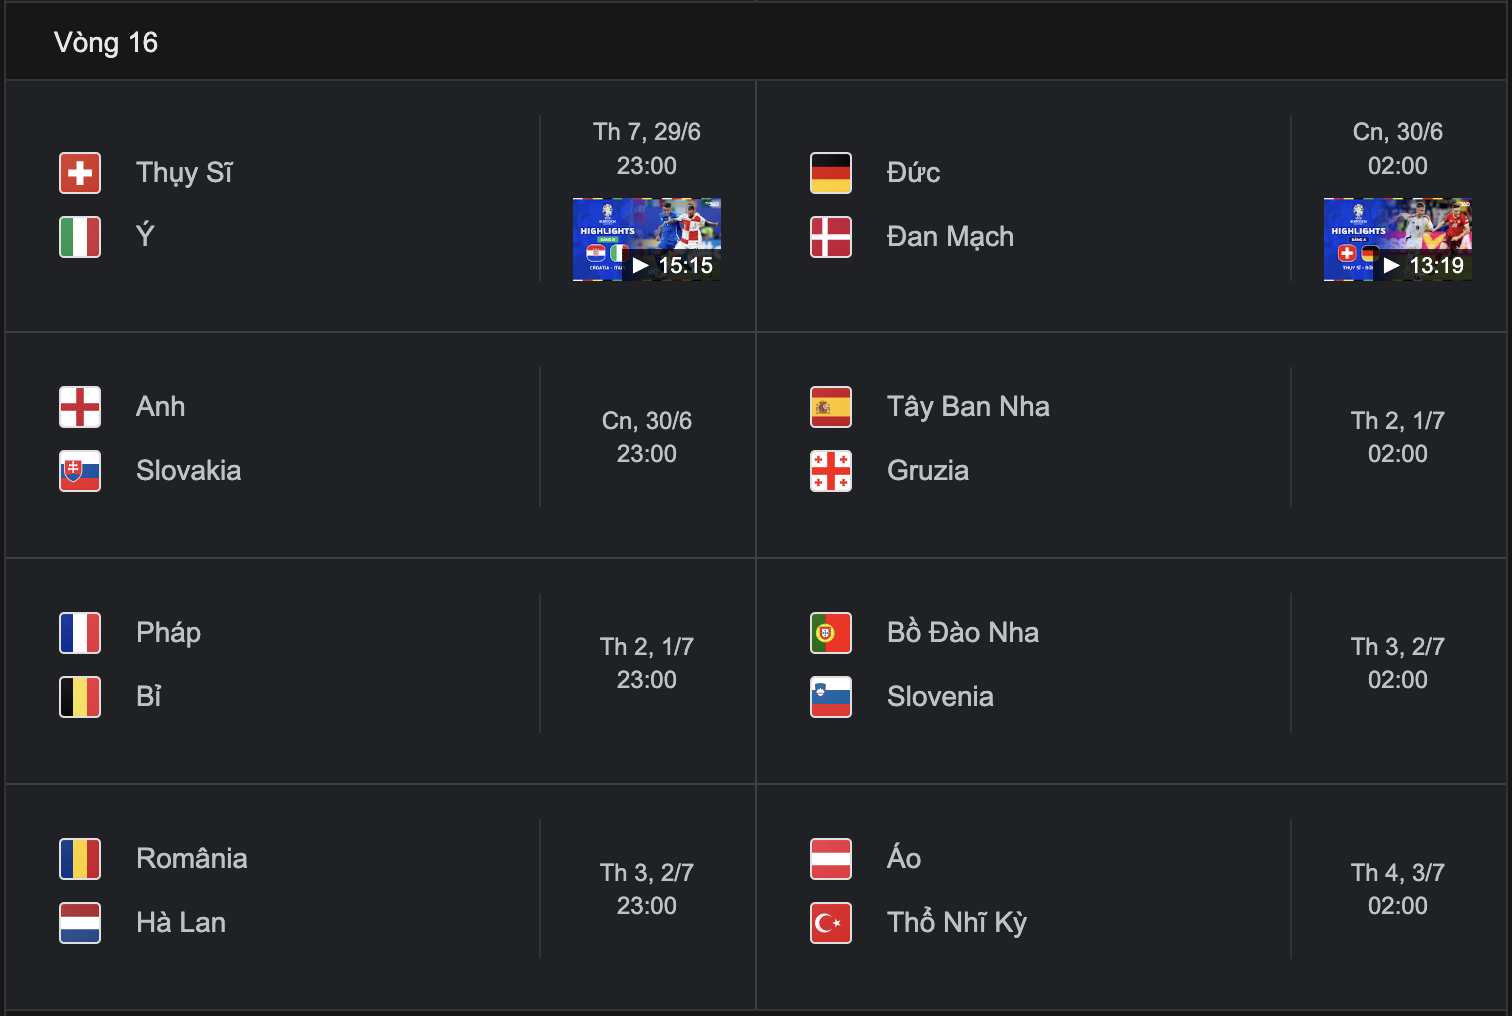Viewport: 1512px width, 1016px height.
Task: Select the Hà Lan team name
Action: coord(181,923)
